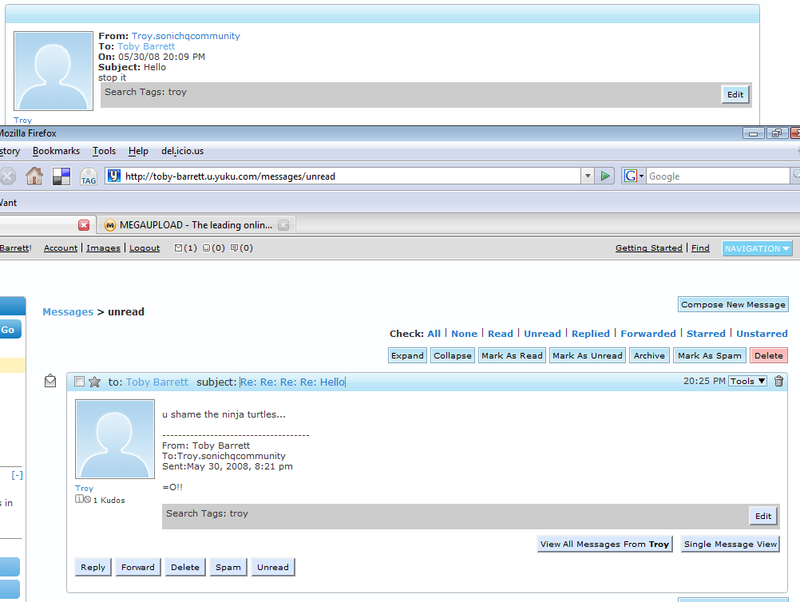The width and height of the screenshot is (800, 602).
Task: Switch to the MEGAUPLOAD tab
Action: [195, 225]
